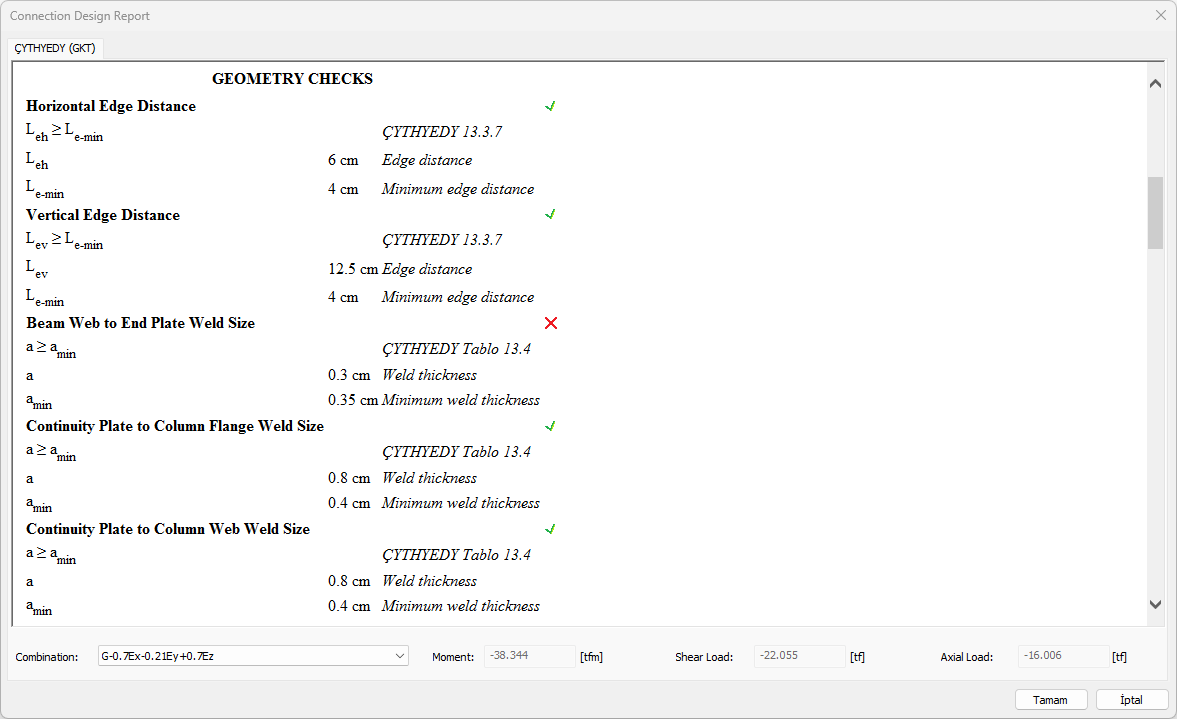Click the red X beside Beam Web weld

(x=550, y=323)
